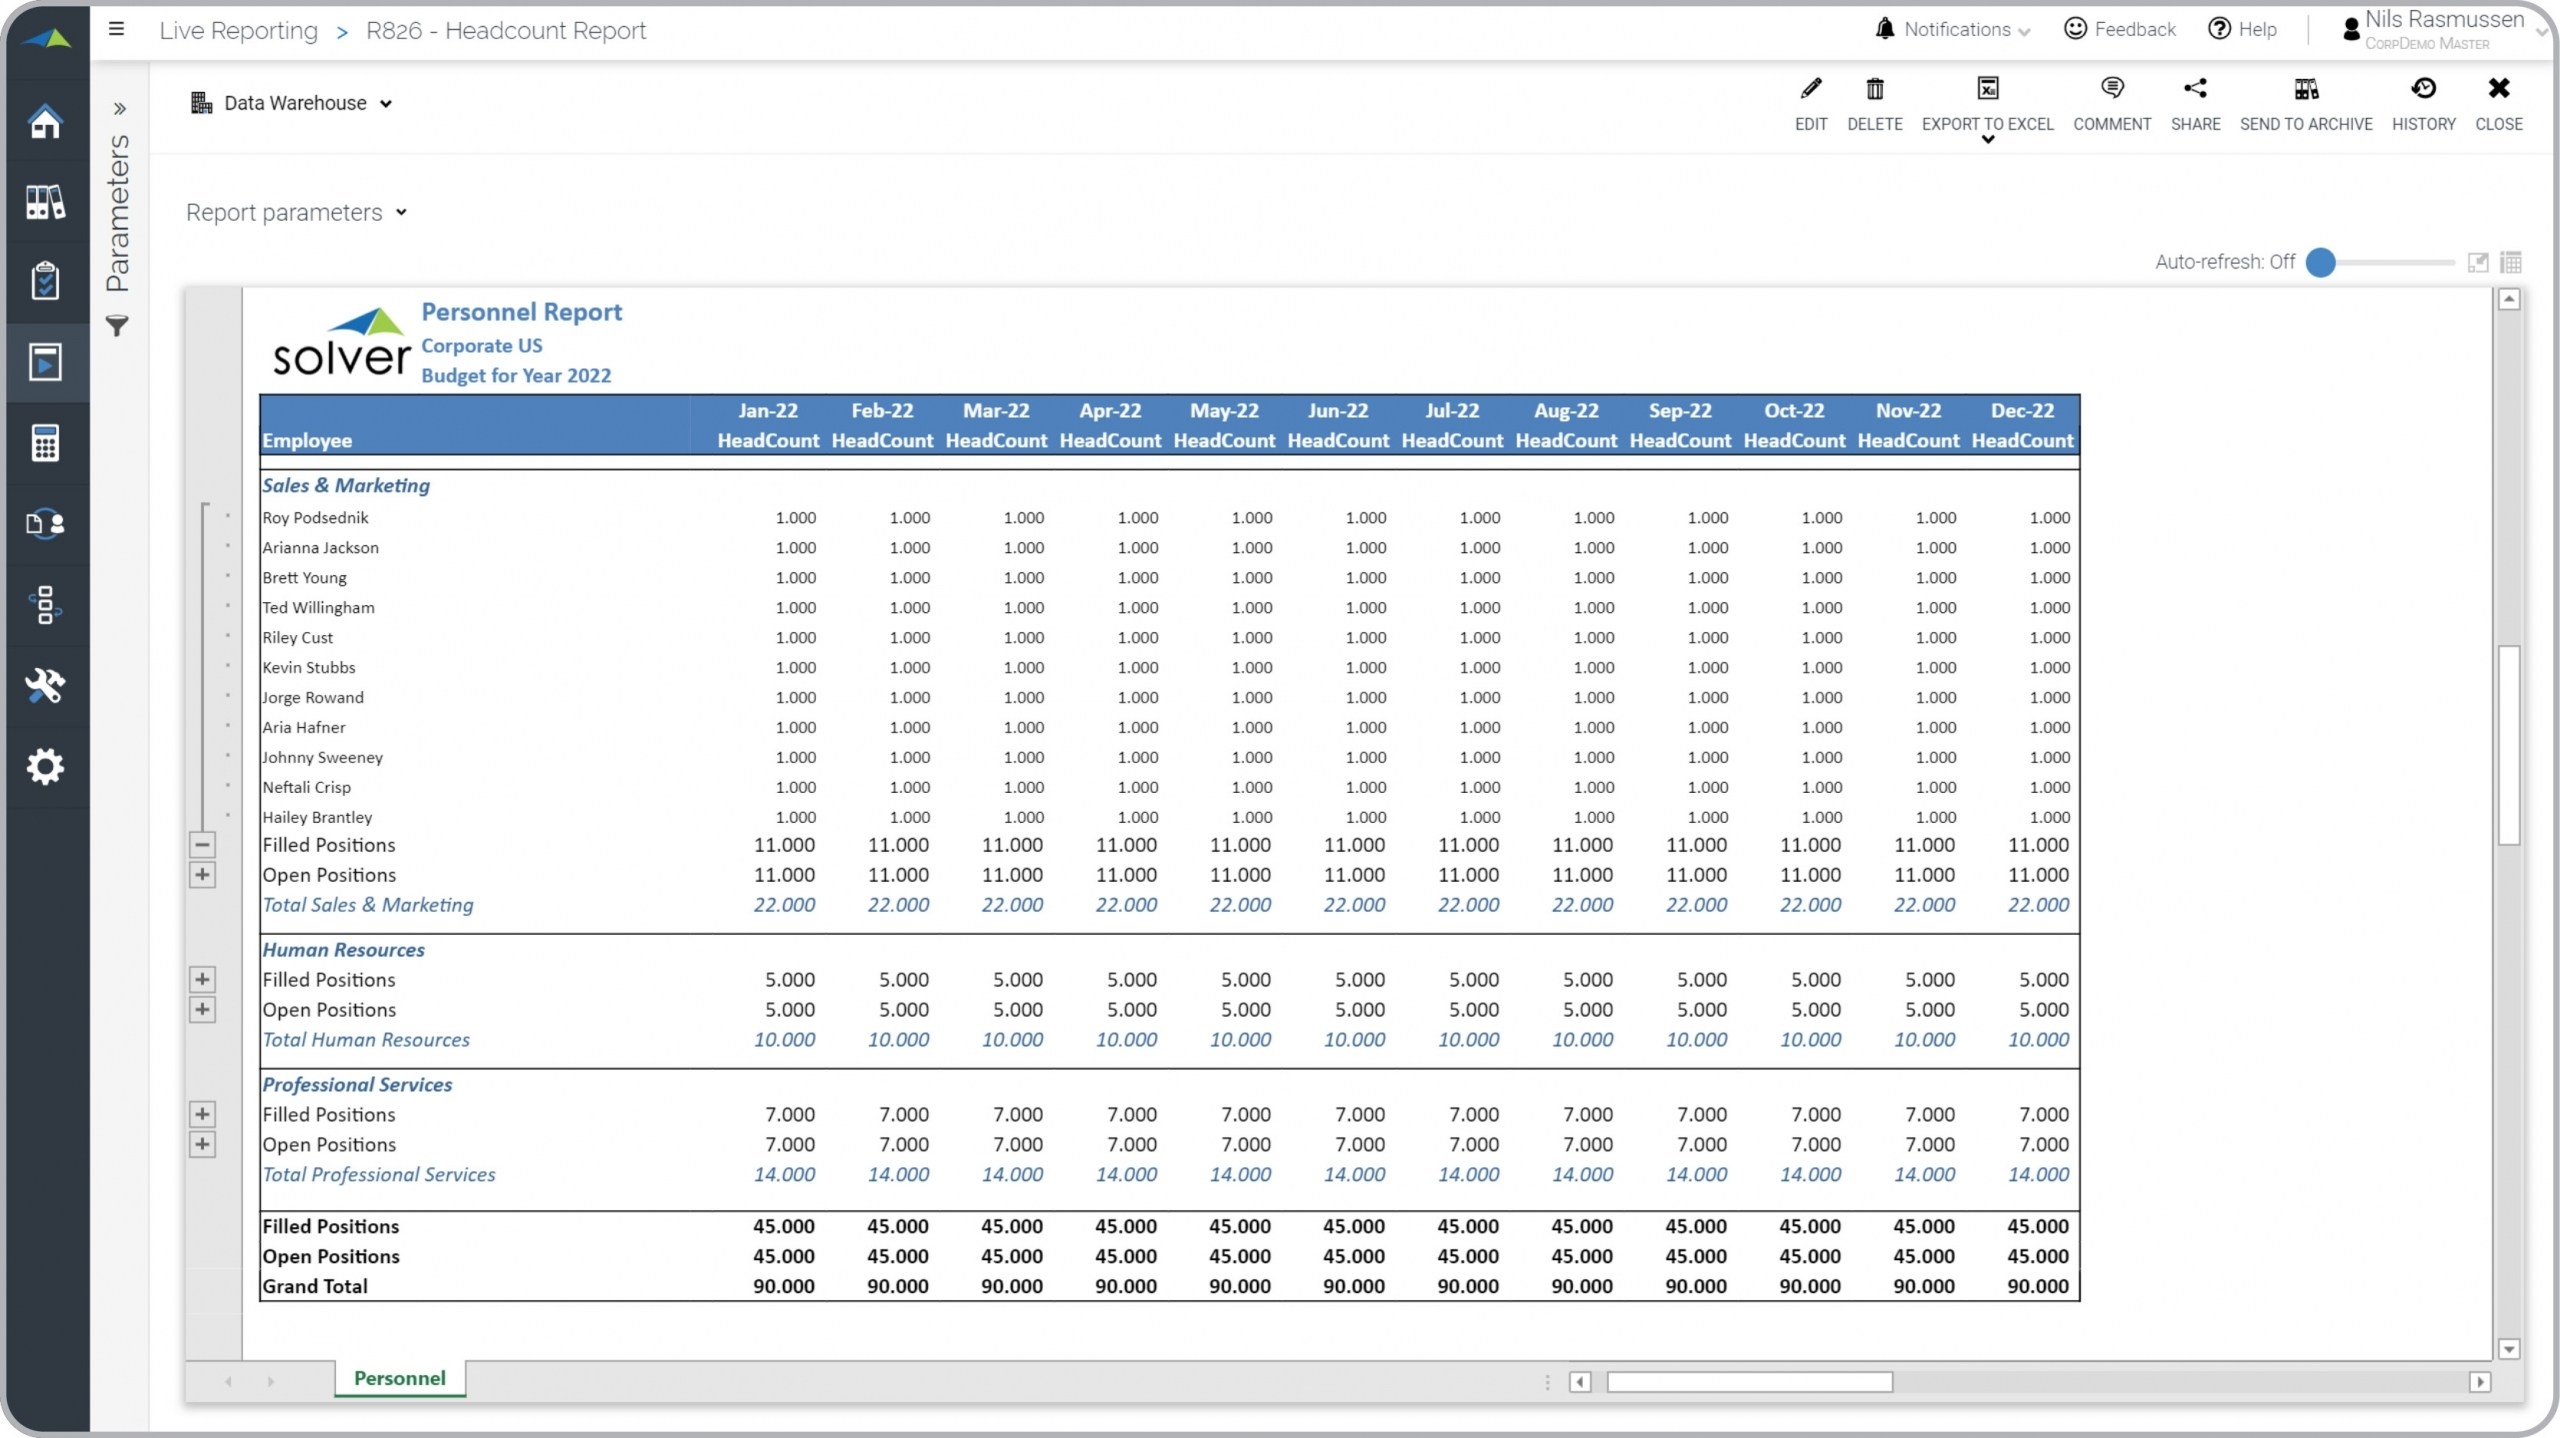Screen dimensions: 2560x1438
Task: Export report to Excel
Action: (x=1987, y=90)
